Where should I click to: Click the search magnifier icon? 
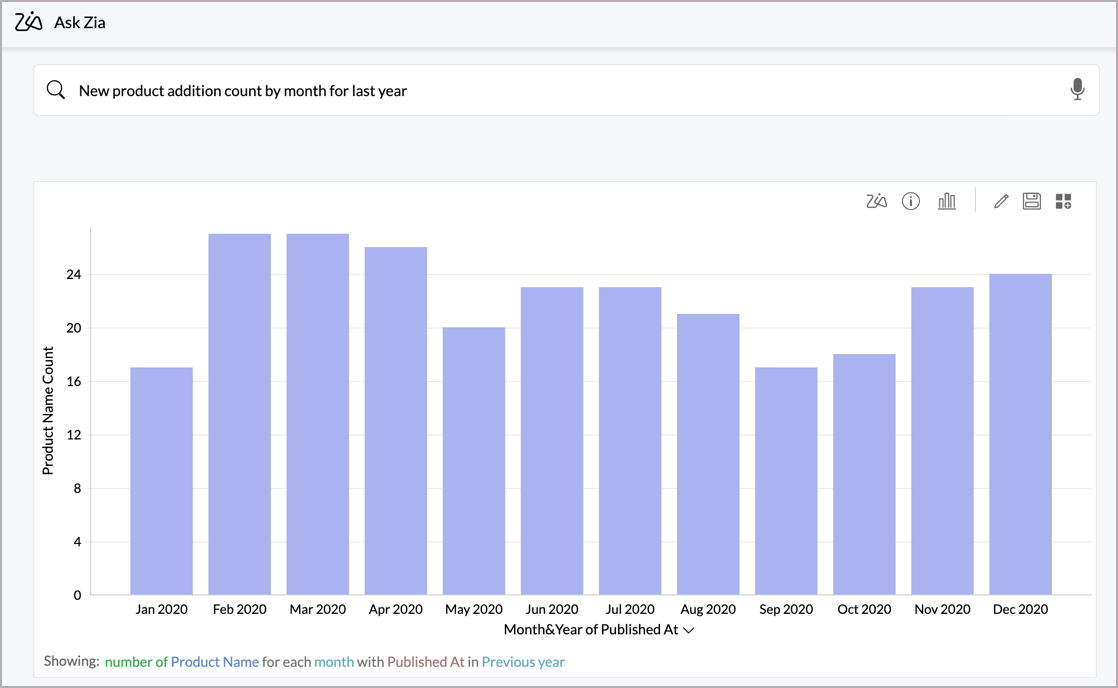coord(56,90)
